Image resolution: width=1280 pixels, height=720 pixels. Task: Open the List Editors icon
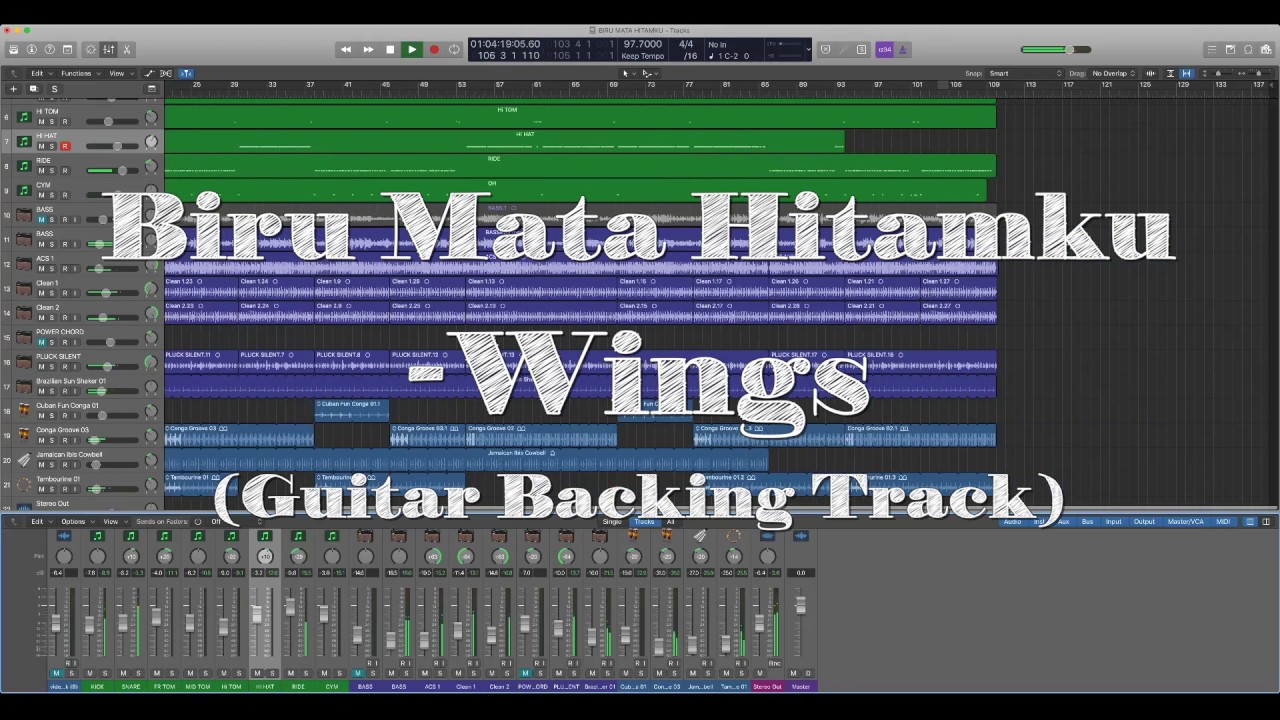1212,49
